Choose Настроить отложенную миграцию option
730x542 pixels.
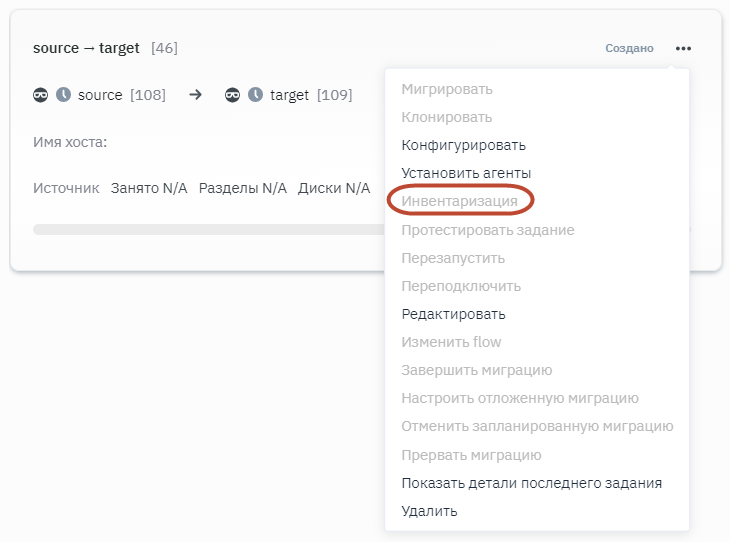[x=519, y=398]
